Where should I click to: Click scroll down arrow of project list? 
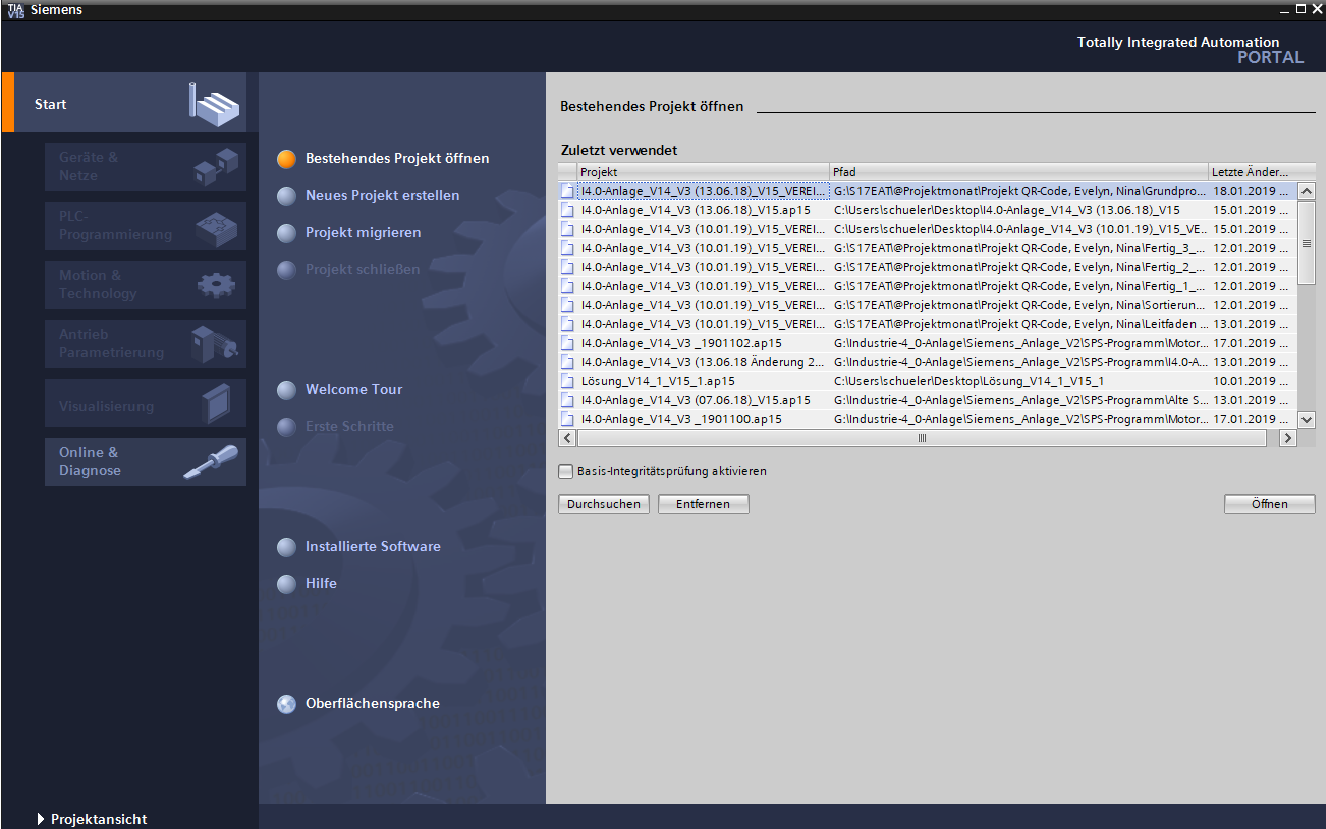point(1306,420)
